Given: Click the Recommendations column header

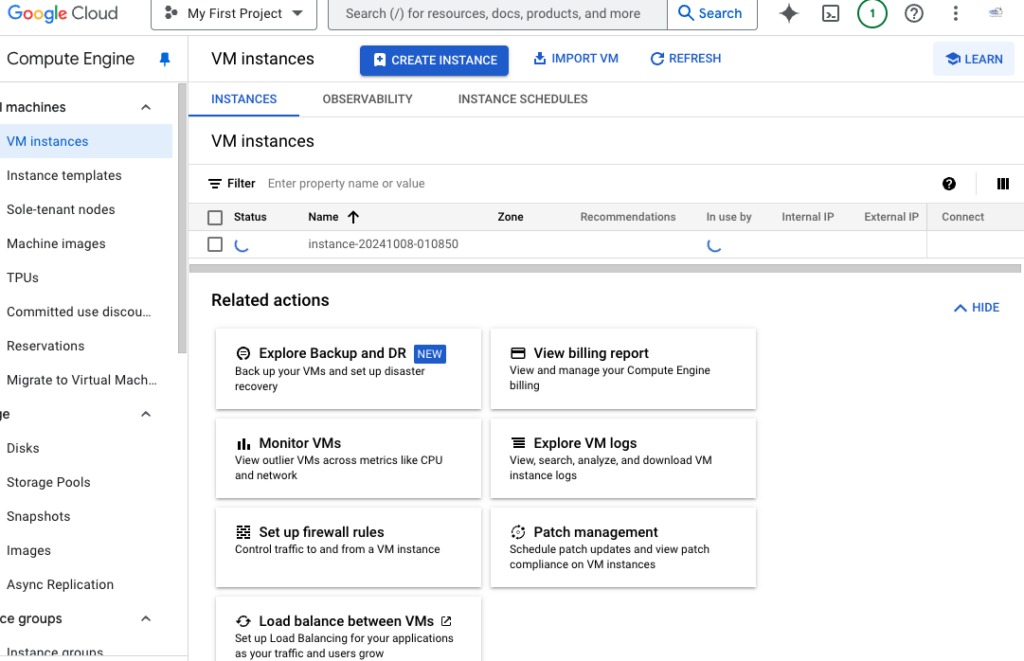Looking at the screenshot, I should tap(628, 217).
